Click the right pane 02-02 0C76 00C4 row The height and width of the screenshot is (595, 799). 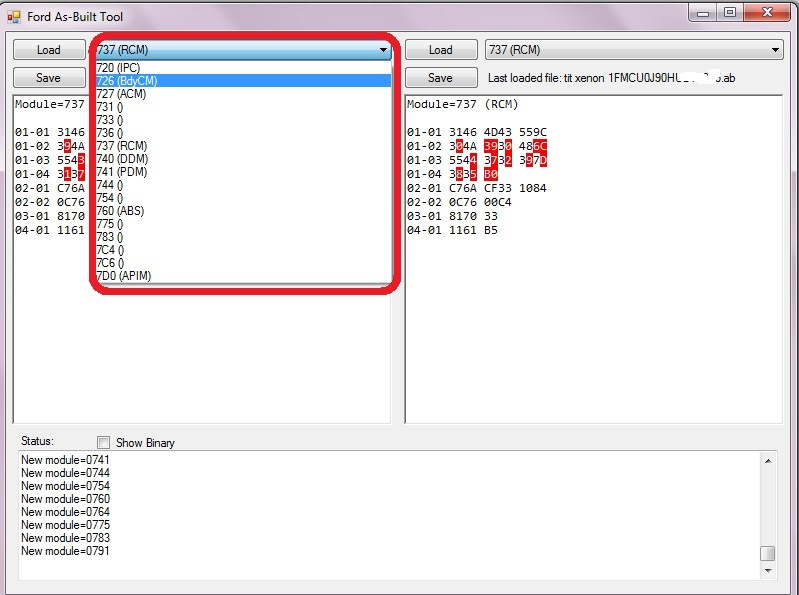(459, 202)
